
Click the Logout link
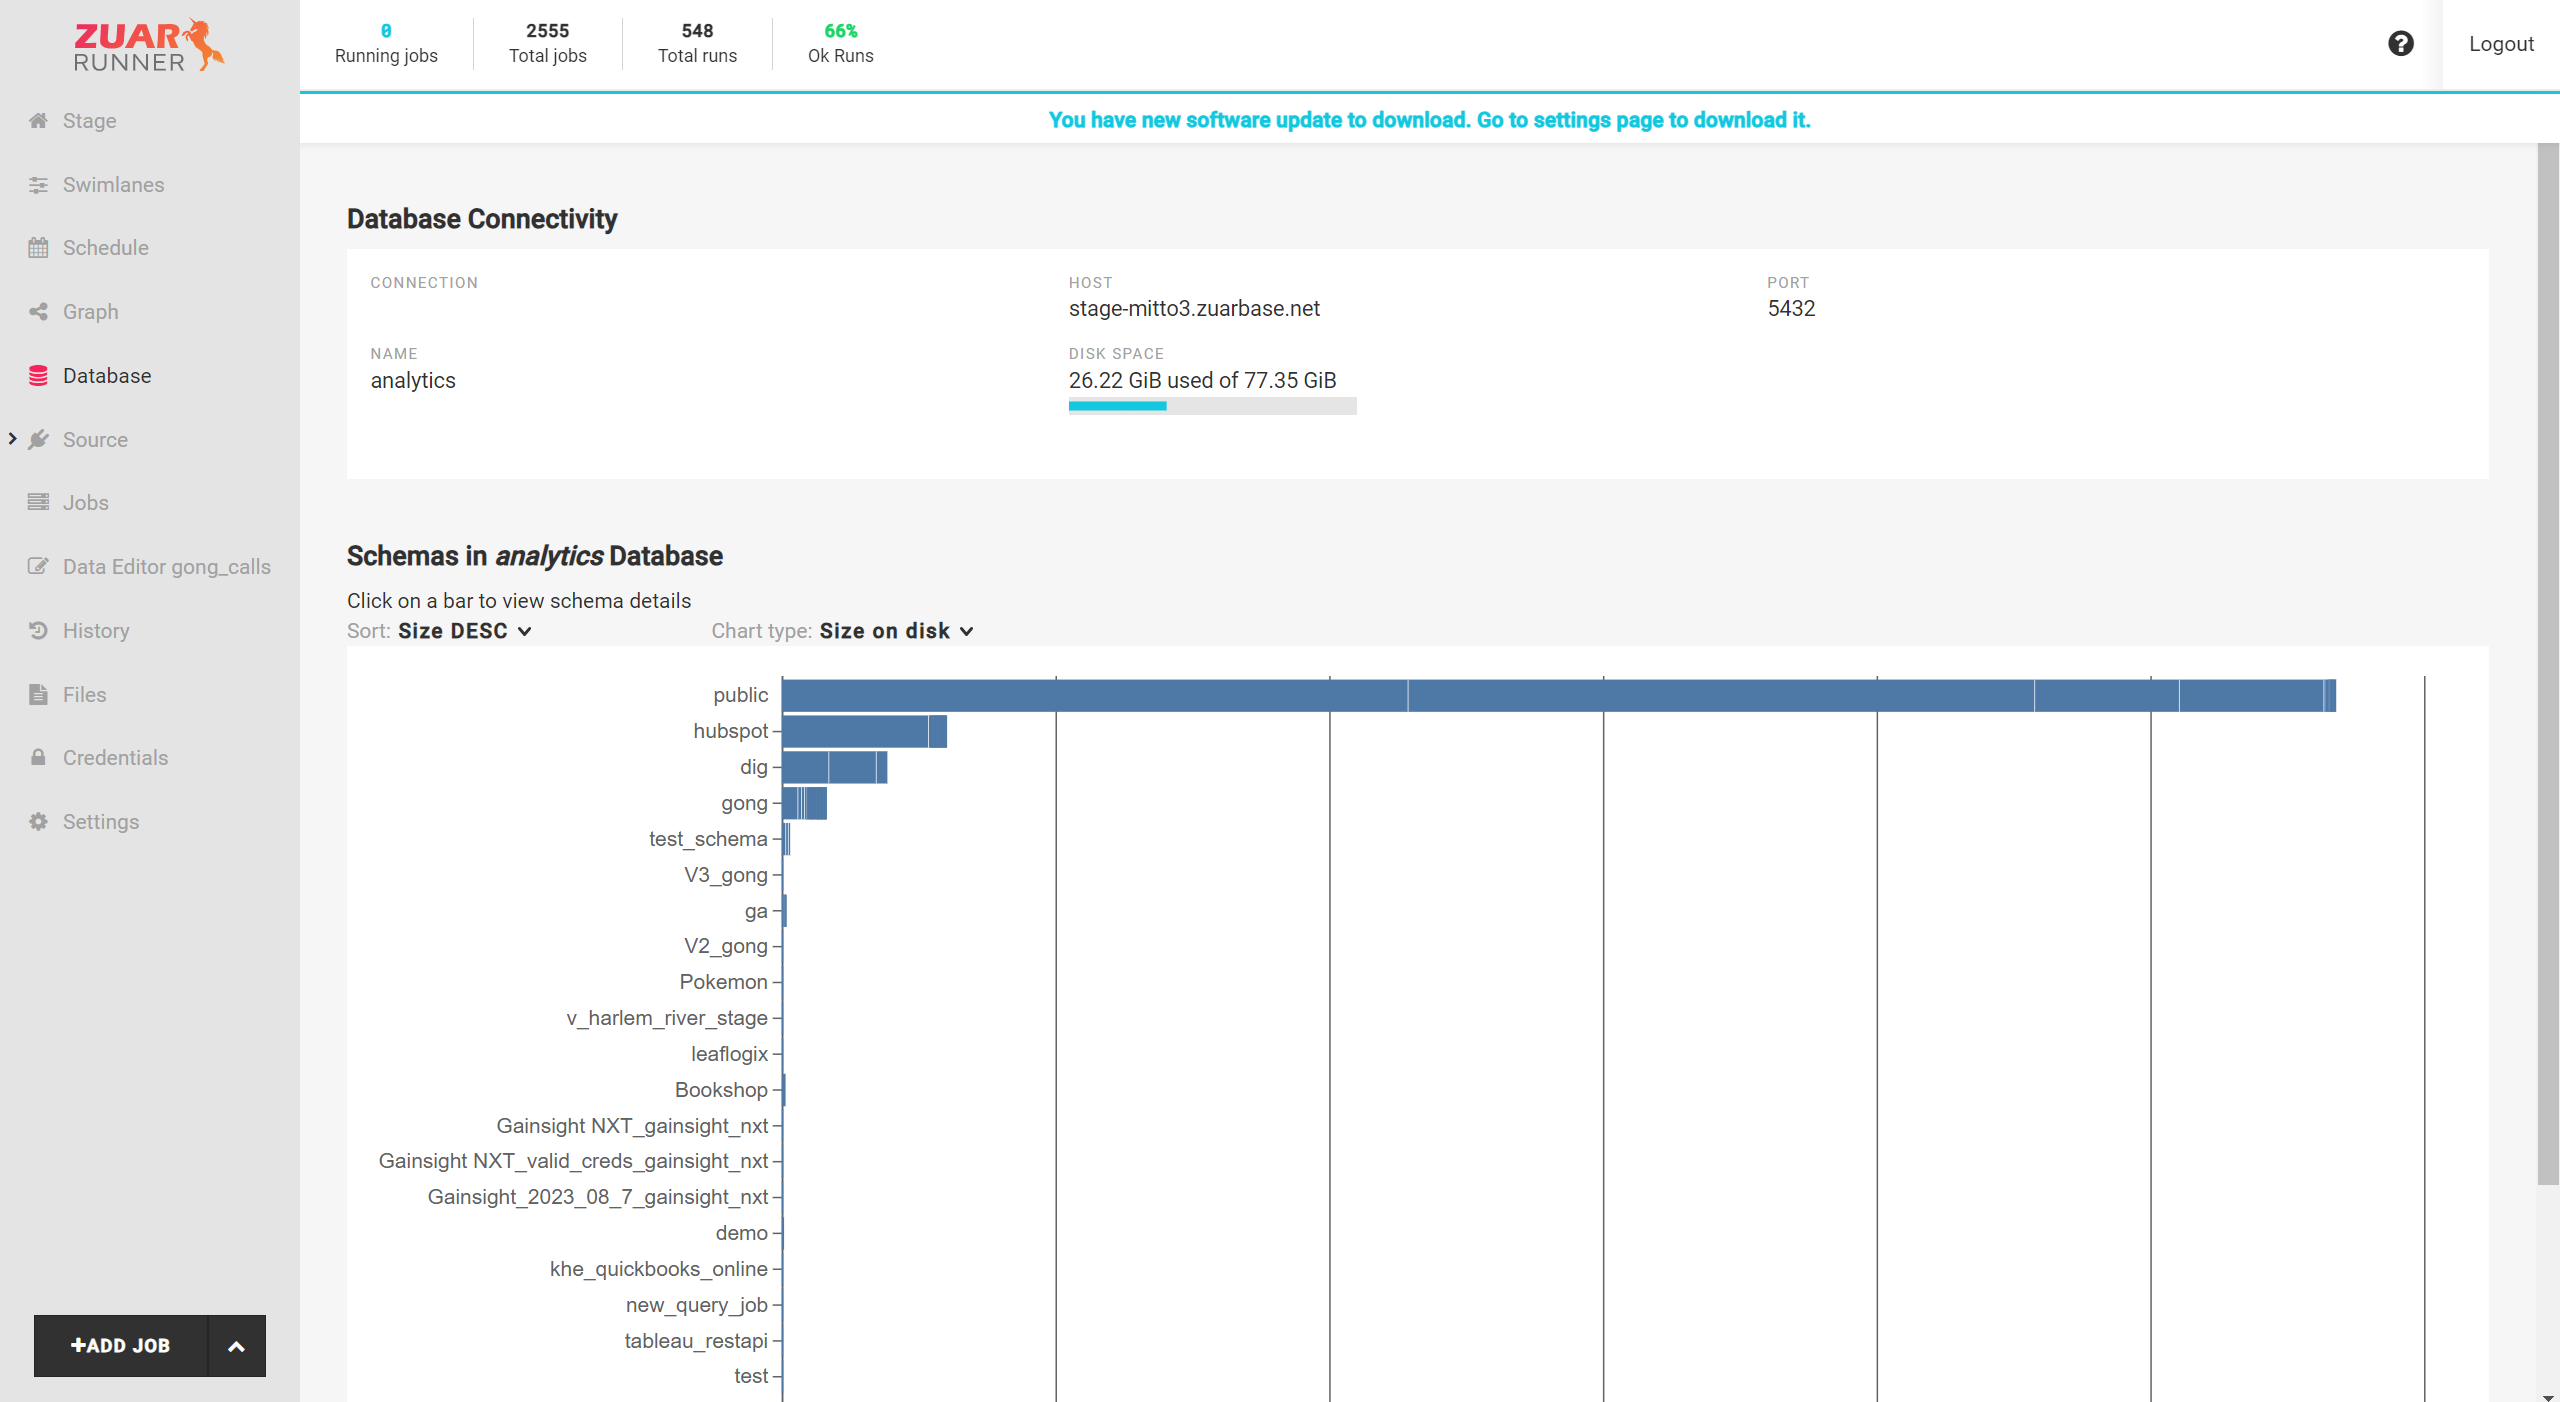point(2500,44)
